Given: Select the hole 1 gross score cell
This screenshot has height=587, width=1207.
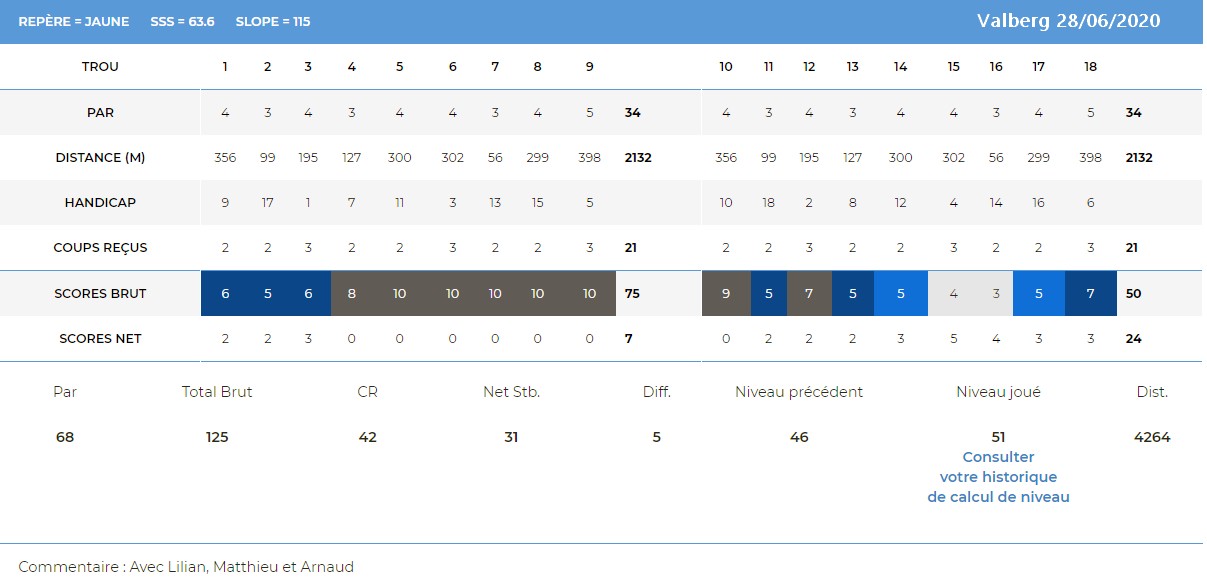Looking at the screenshot, I should pos(225,293).
